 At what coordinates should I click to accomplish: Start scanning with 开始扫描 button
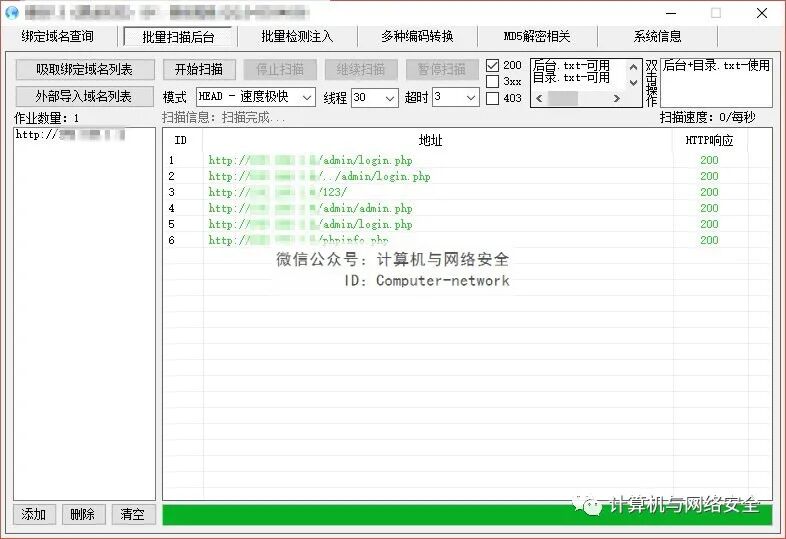199,69
